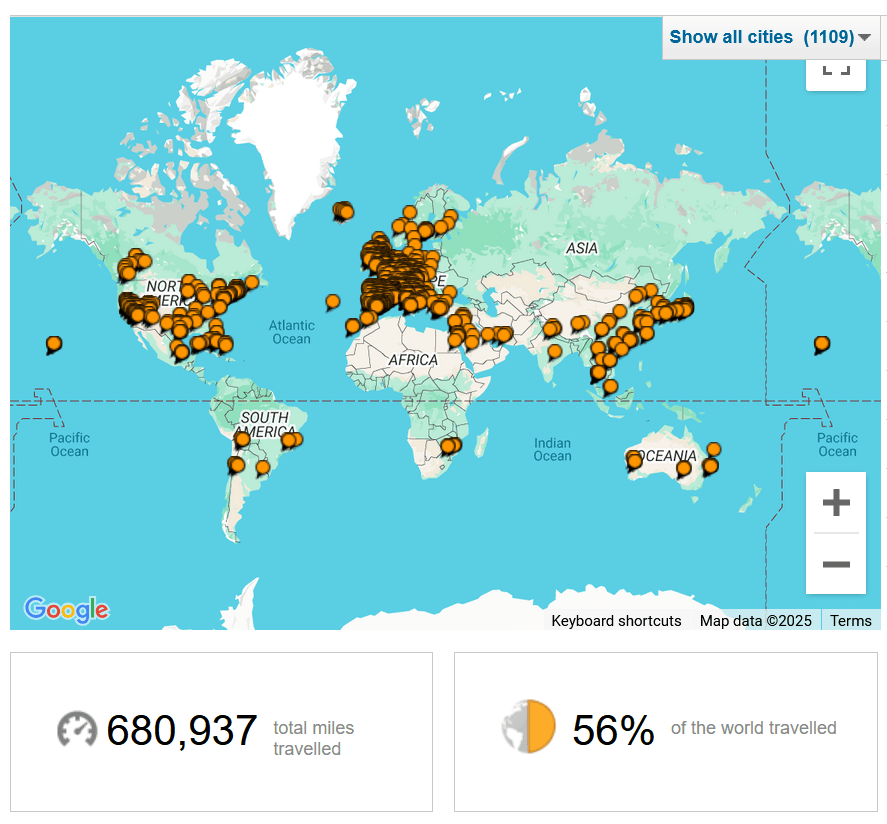Screen dimensions: 887x824
Task: Click the Pacific pin on right edge
Action: [822, 343]
